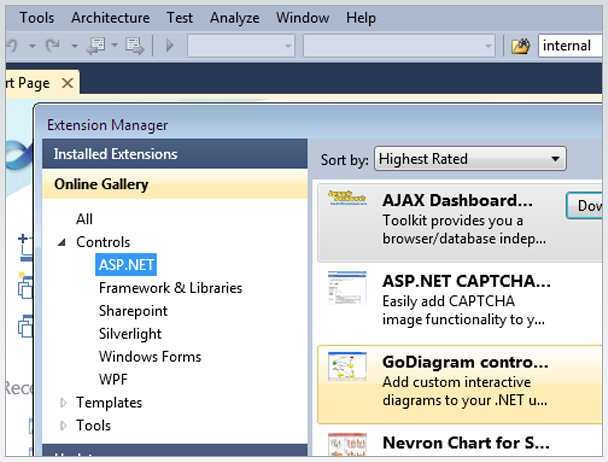Select the Tools category in tree
Screen dimensions: 608x462
pyautogui.click(x=93, y=426)
